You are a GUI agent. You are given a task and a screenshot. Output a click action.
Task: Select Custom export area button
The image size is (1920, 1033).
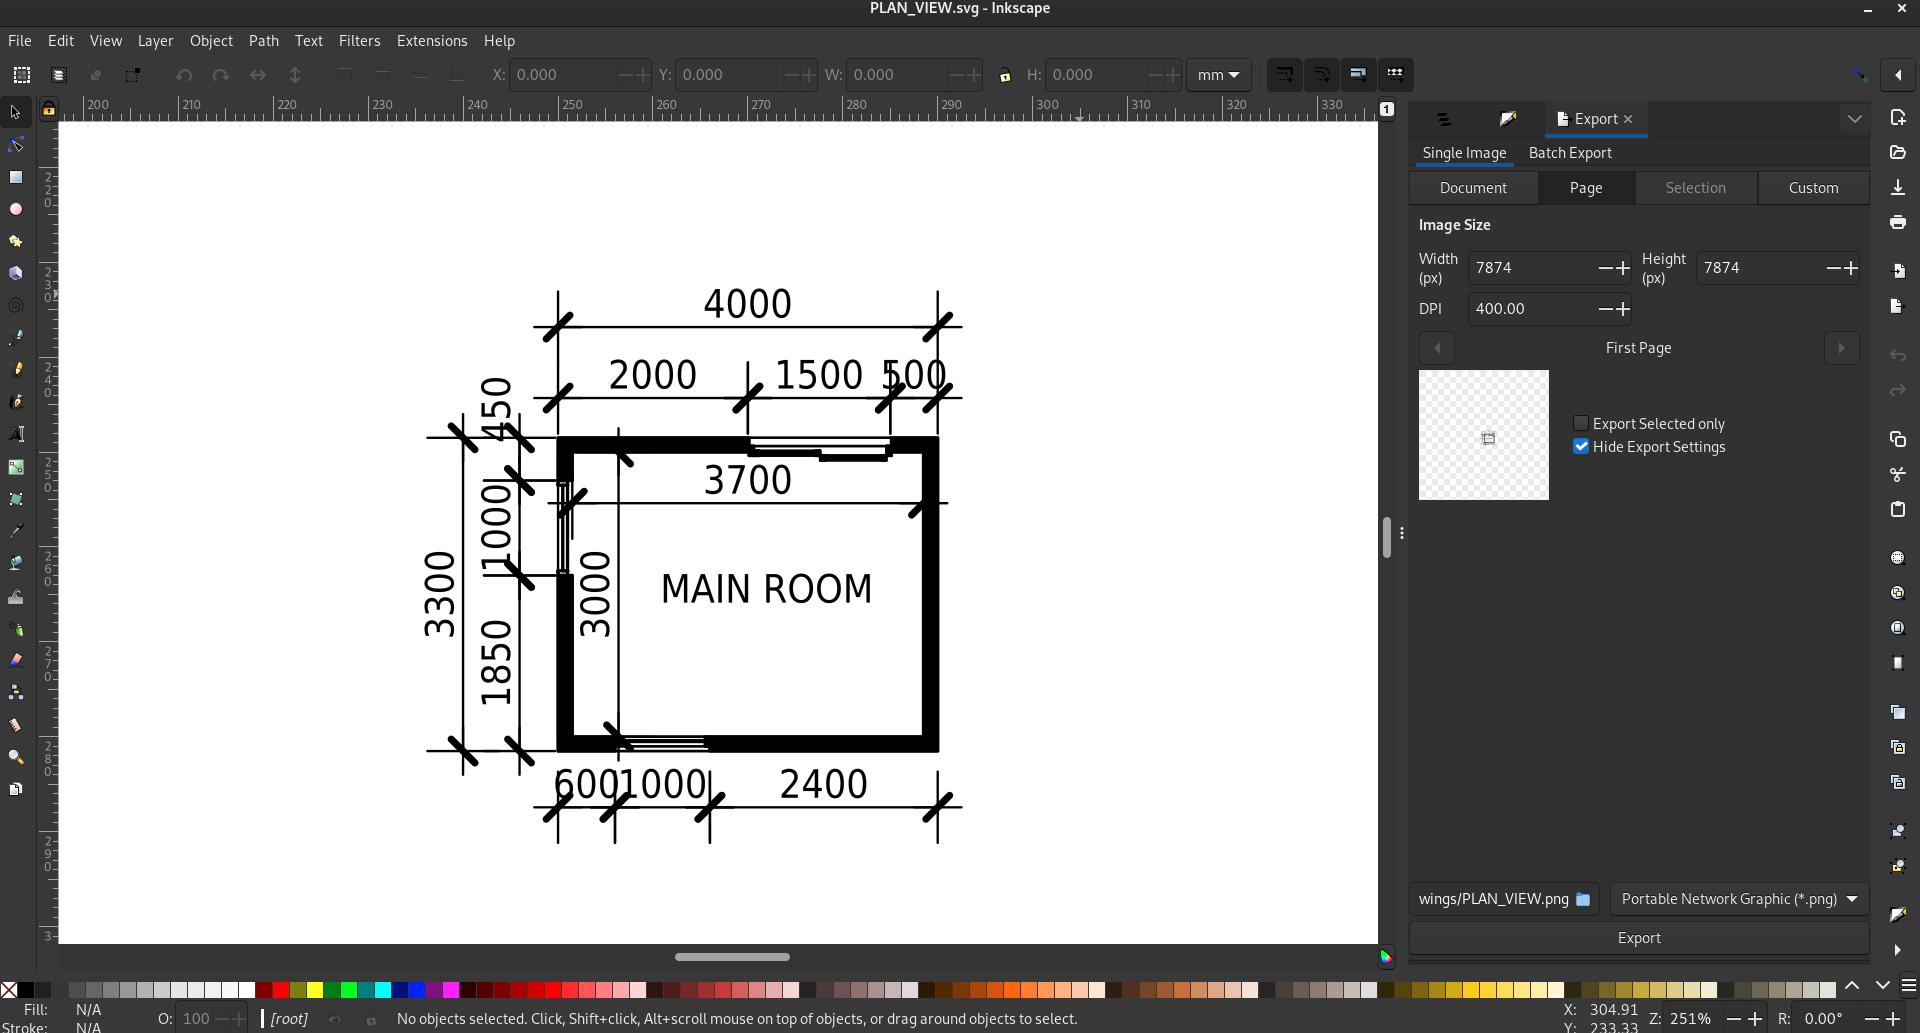point(1813,188)
